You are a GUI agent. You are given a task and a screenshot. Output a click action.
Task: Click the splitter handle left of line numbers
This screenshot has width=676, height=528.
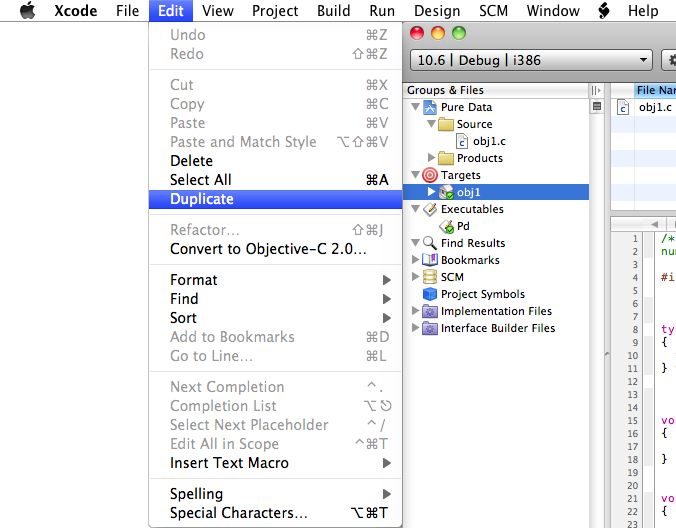(607, 354)
